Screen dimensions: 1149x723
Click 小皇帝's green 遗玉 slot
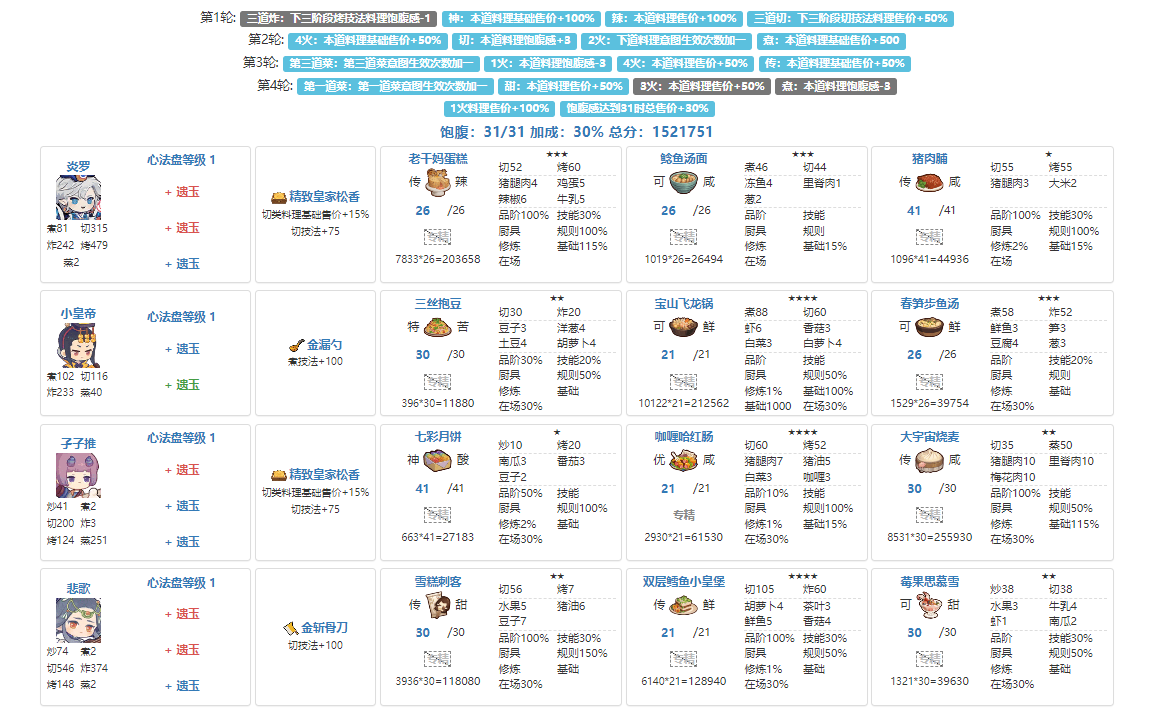[x=181, y=385]
